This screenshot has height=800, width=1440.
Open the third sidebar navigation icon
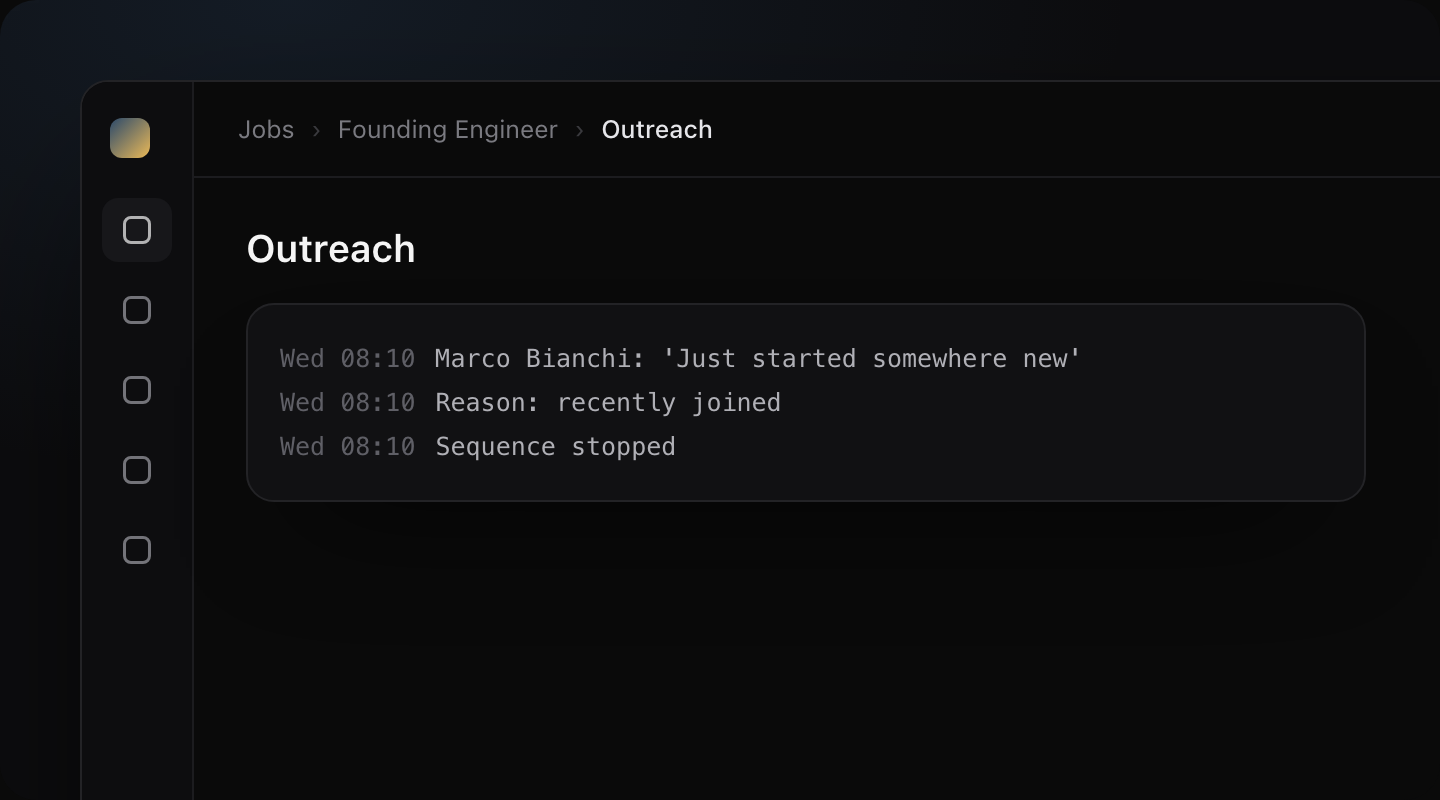click(137, 390)
